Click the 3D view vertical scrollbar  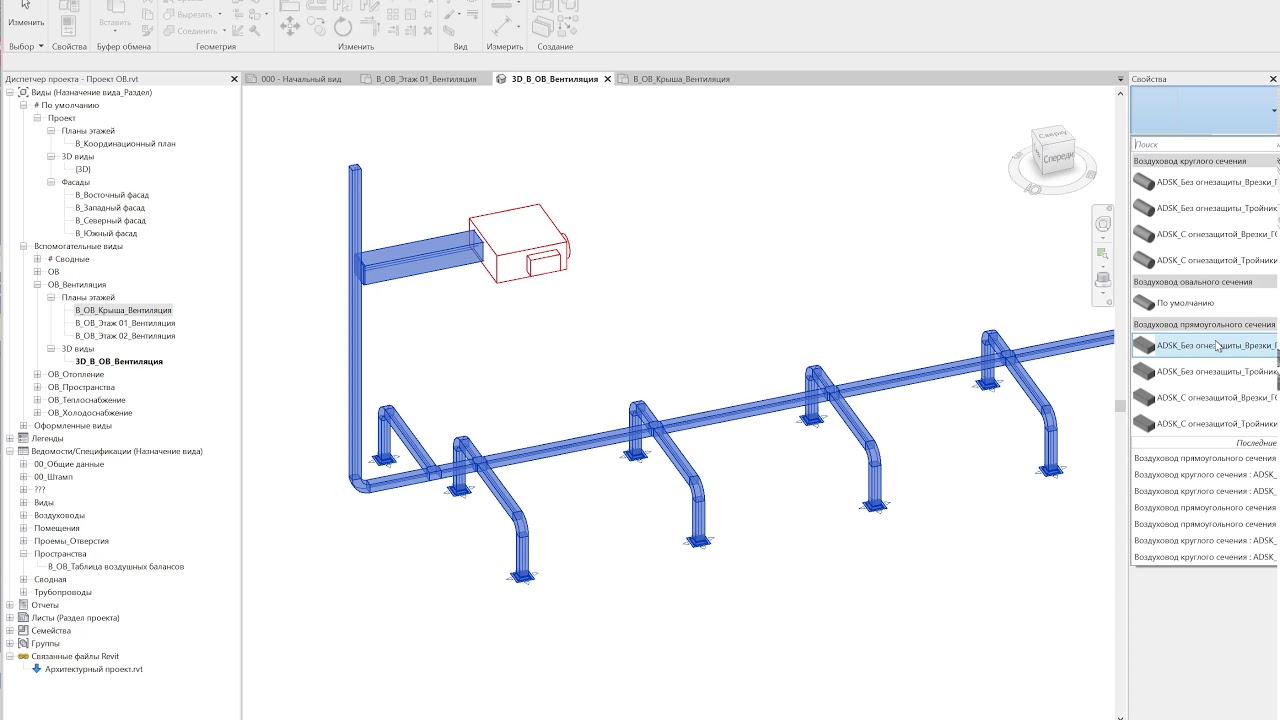pyautogui.click(x=1120, y=404)
